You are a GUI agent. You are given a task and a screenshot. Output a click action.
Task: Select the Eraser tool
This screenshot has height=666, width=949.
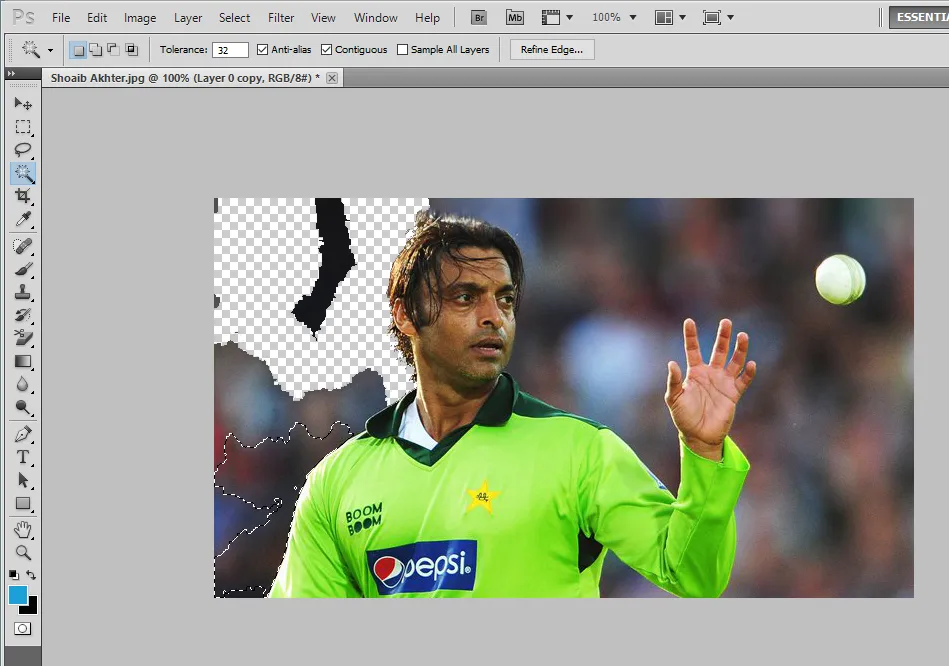click(23, 338)
